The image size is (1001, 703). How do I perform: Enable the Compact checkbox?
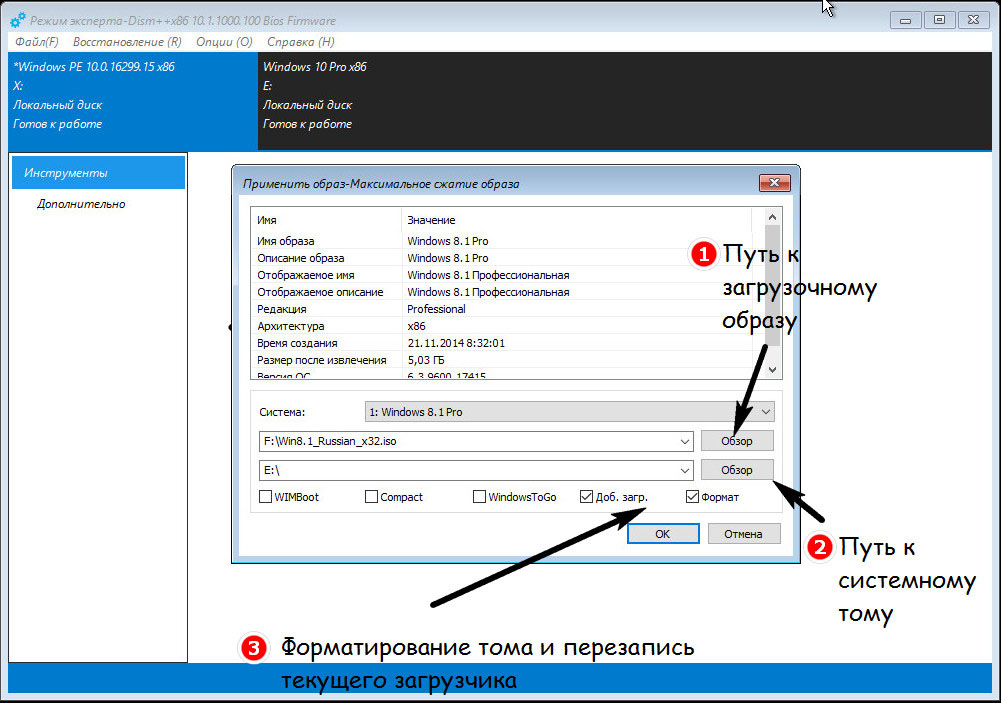(x=371, y=497)
